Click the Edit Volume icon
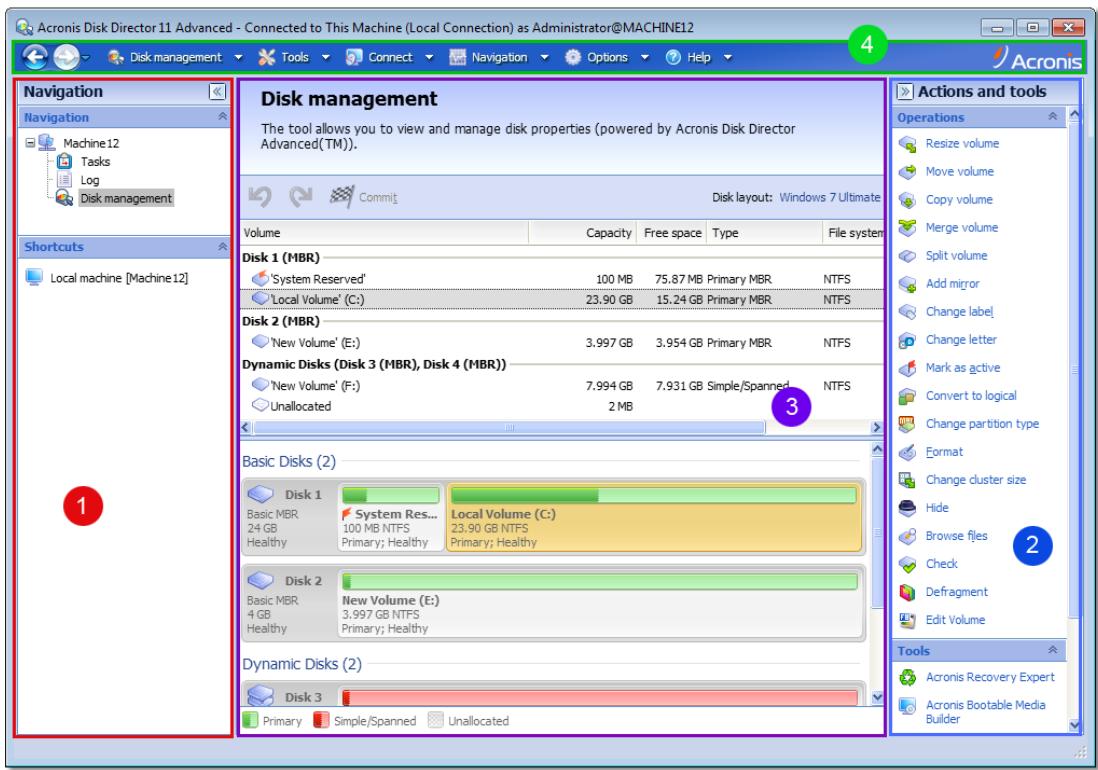 point(908,620)
